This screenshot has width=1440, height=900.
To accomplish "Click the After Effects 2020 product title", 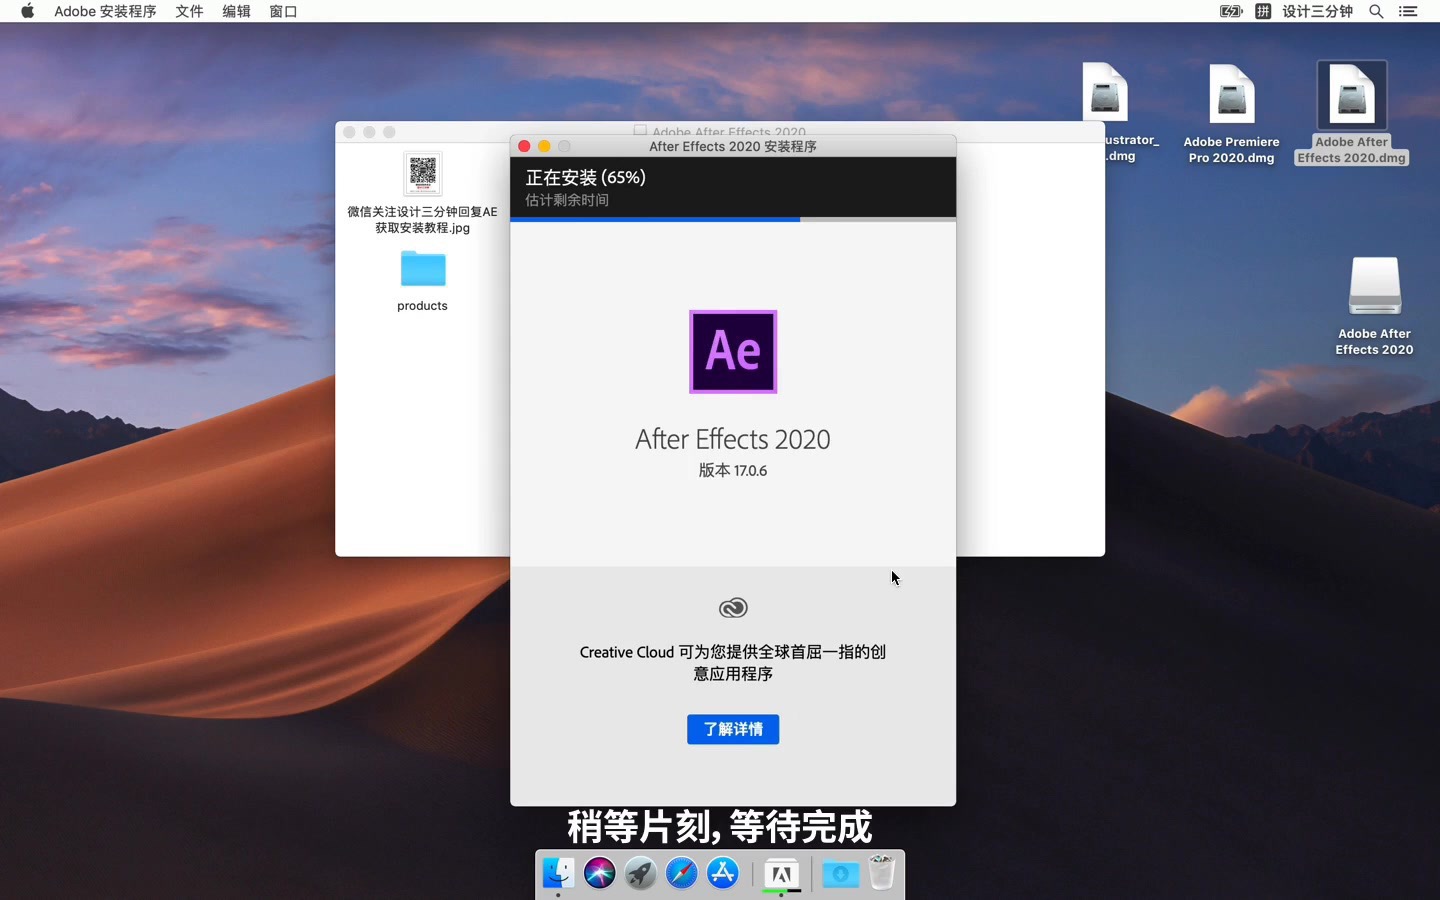I will [x=733, y=439].
